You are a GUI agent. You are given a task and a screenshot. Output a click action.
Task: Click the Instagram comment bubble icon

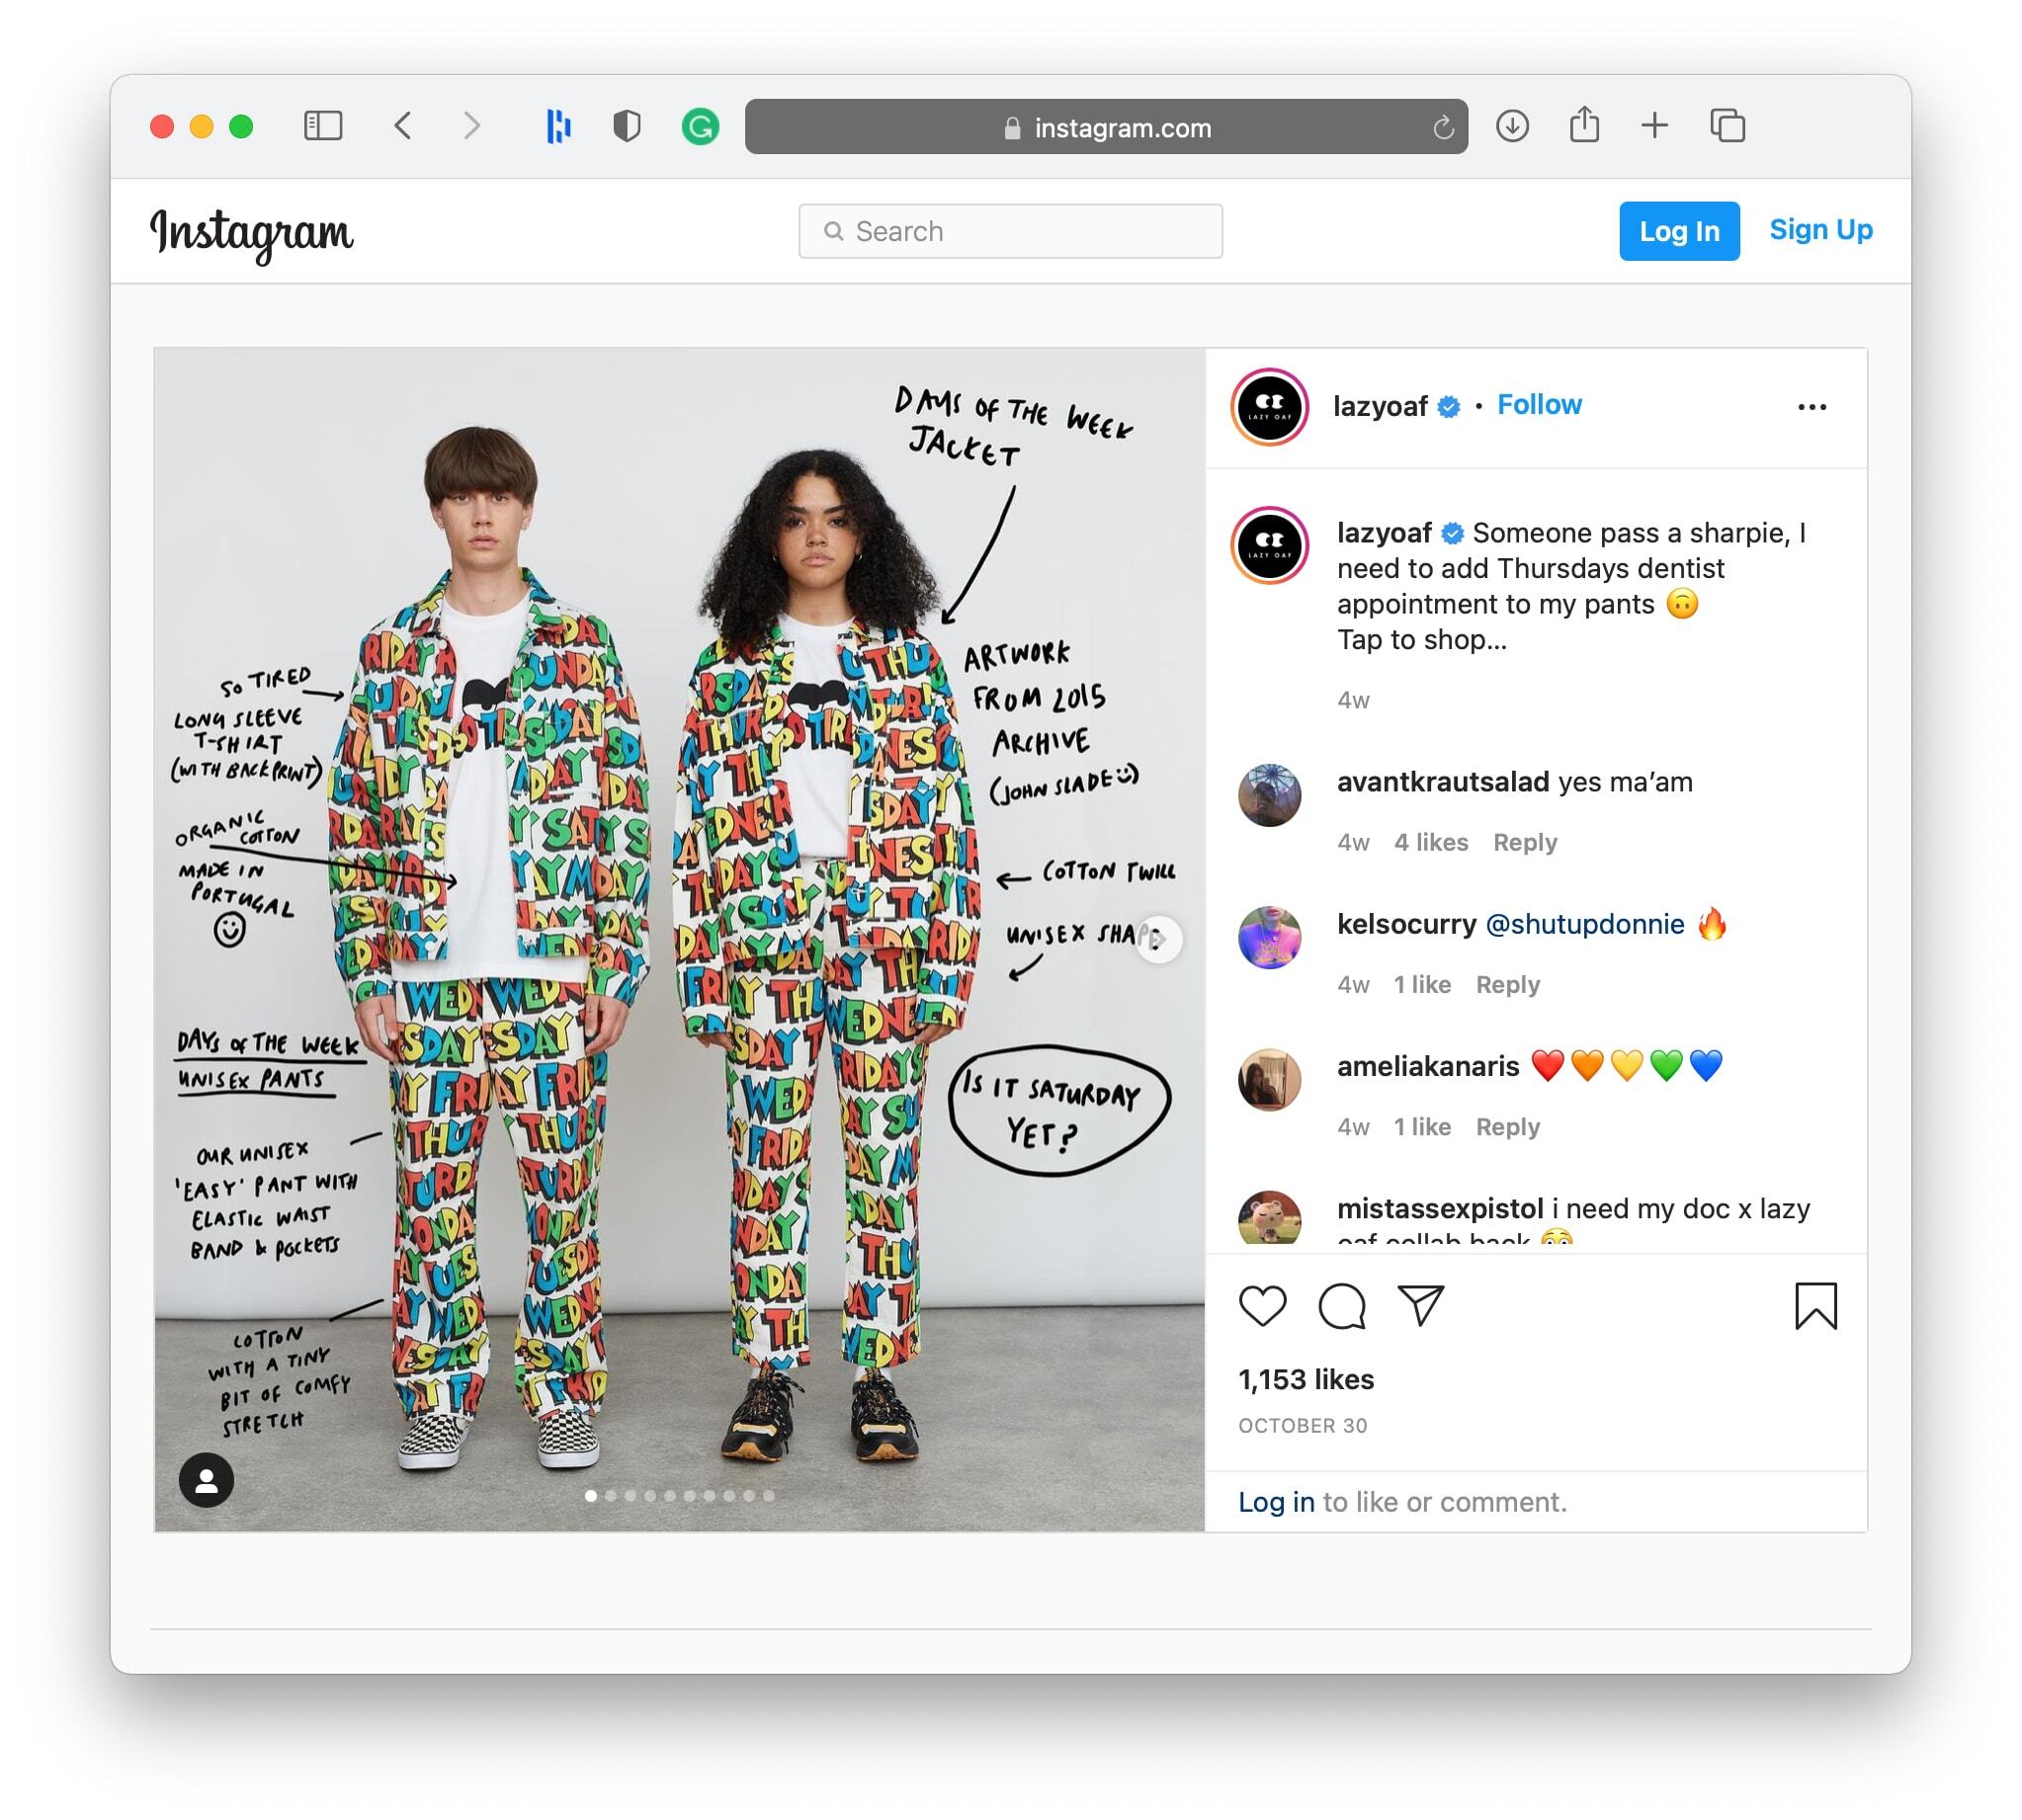click(x=1342, y=1303)
